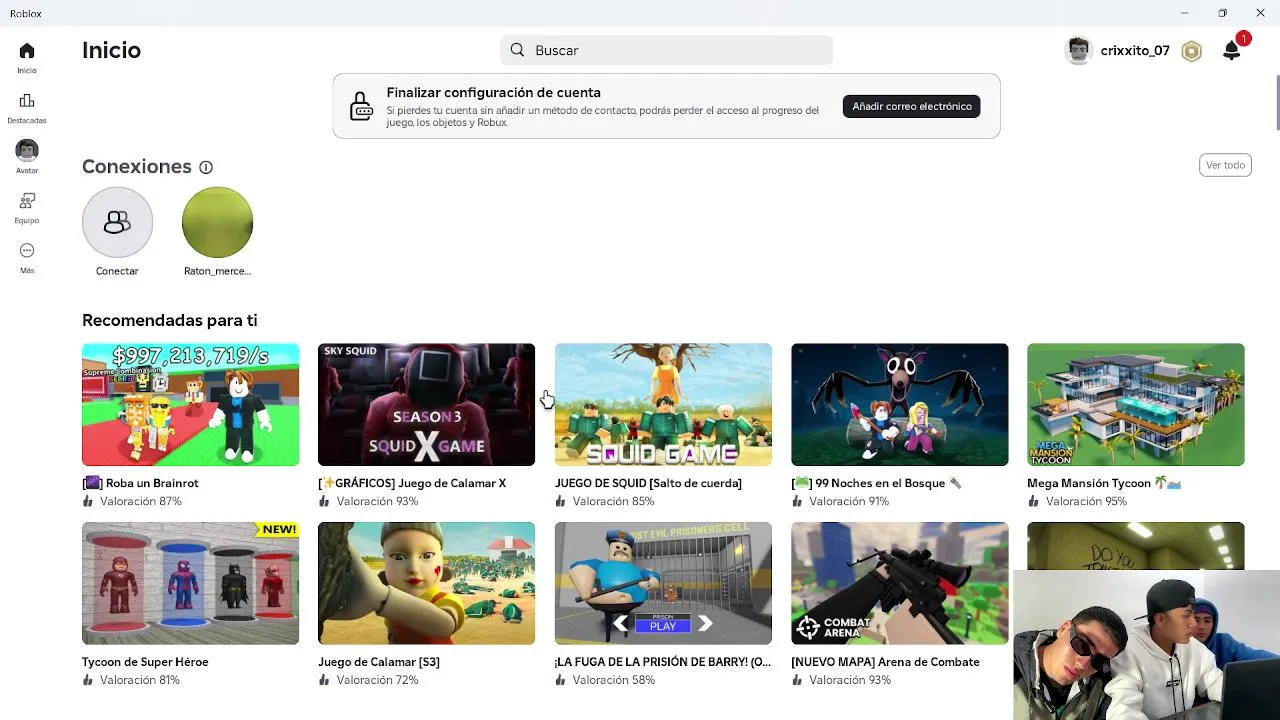The width and height of the screenshot is (1280, 720).
Task: Open the Inicio home sidebar icon
Action: tap(27, 51)
